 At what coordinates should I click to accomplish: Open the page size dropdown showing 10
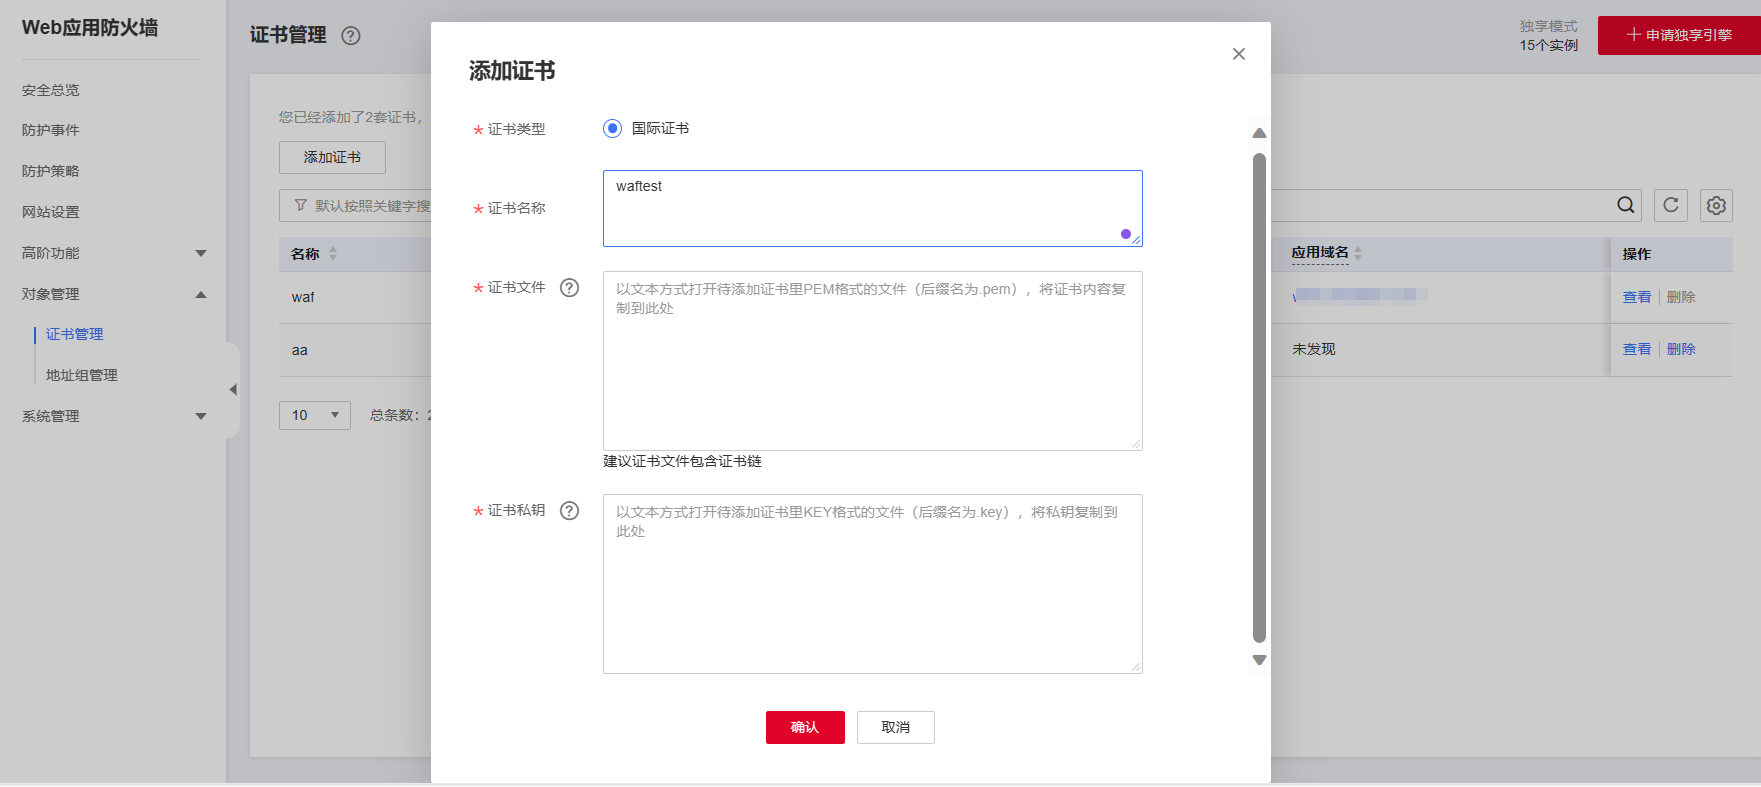tap(314, 415)
